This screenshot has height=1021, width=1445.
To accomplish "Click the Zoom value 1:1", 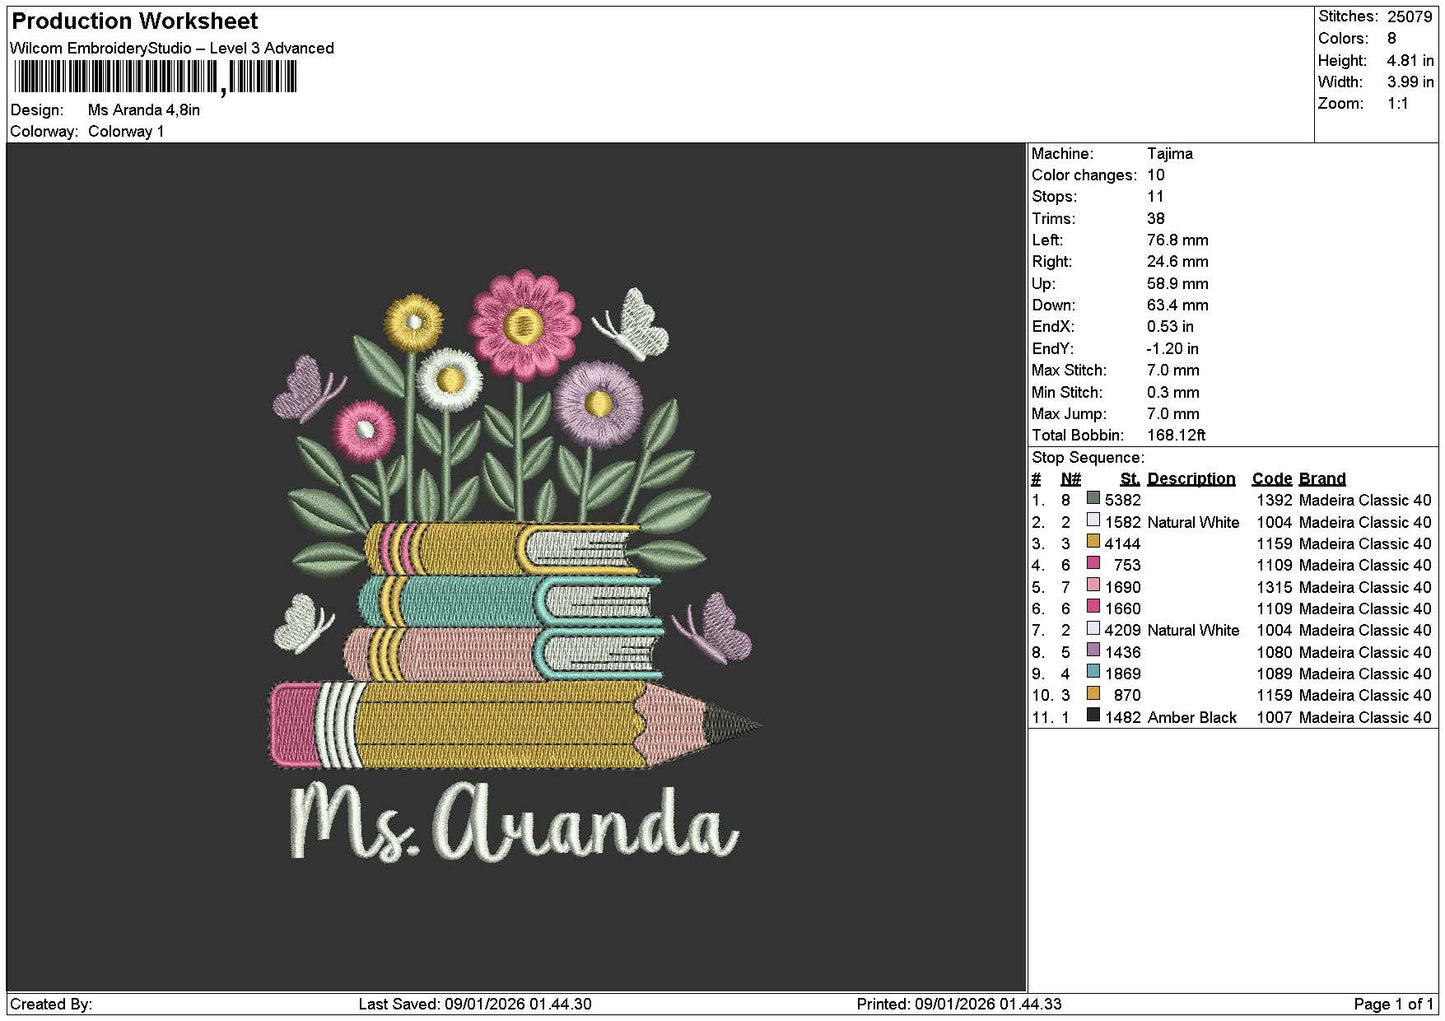I will coord(1397,103).
